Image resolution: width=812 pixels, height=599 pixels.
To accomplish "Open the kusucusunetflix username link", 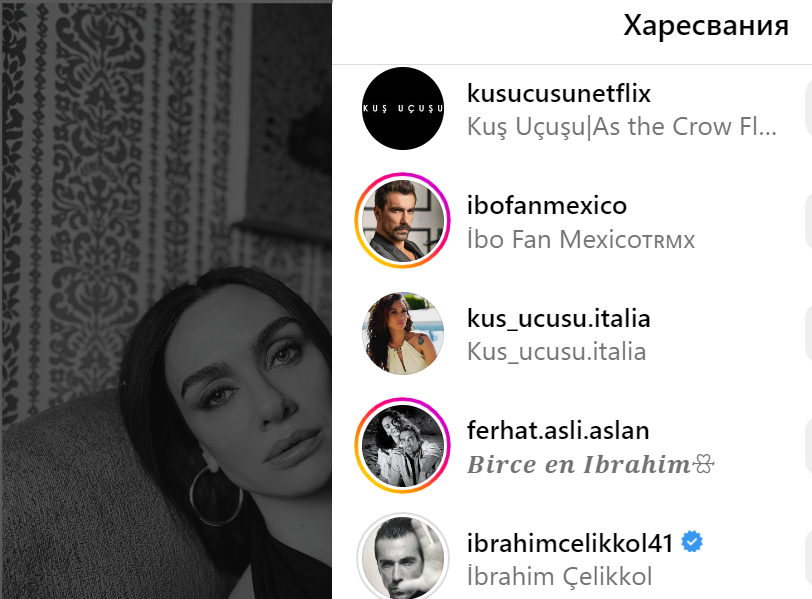I will click(x=559, y=94).
